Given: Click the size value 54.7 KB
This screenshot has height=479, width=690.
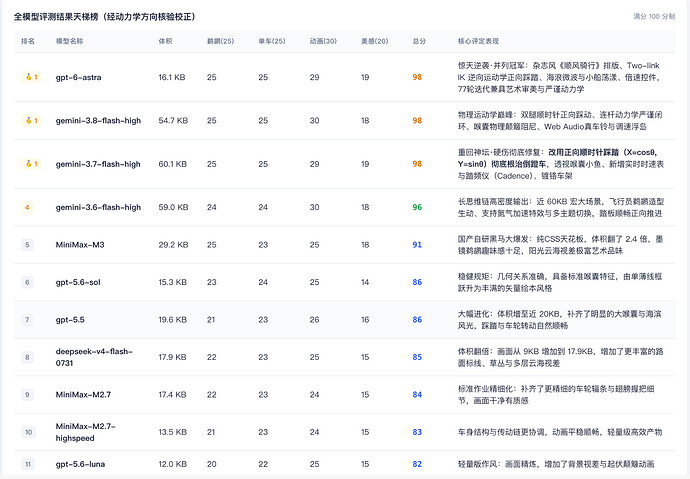Looking at the screenshot, I should tap(173, 121).
